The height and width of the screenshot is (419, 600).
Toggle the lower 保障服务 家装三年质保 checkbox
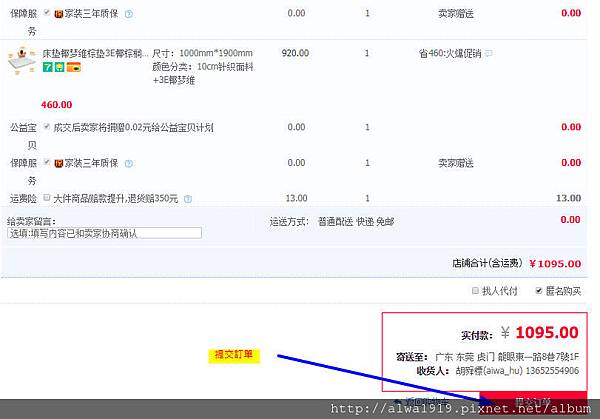(47, 162)
